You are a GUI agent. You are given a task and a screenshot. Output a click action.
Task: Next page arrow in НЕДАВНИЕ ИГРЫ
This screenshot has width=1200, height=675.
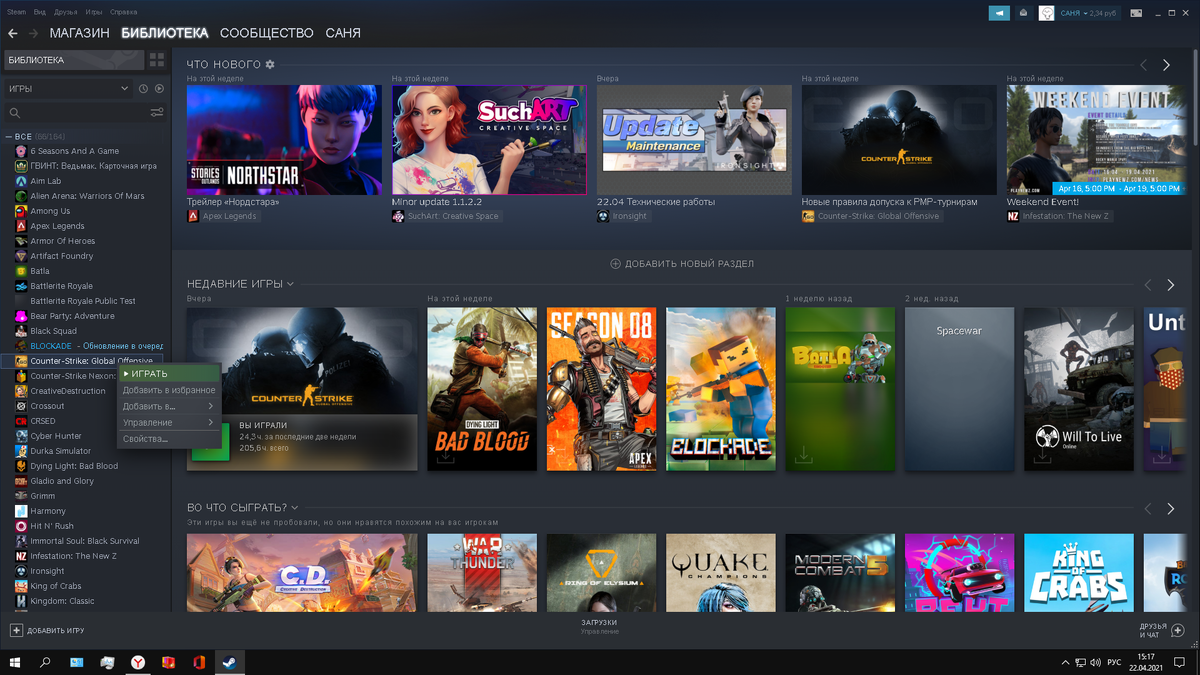(1171, 285)
